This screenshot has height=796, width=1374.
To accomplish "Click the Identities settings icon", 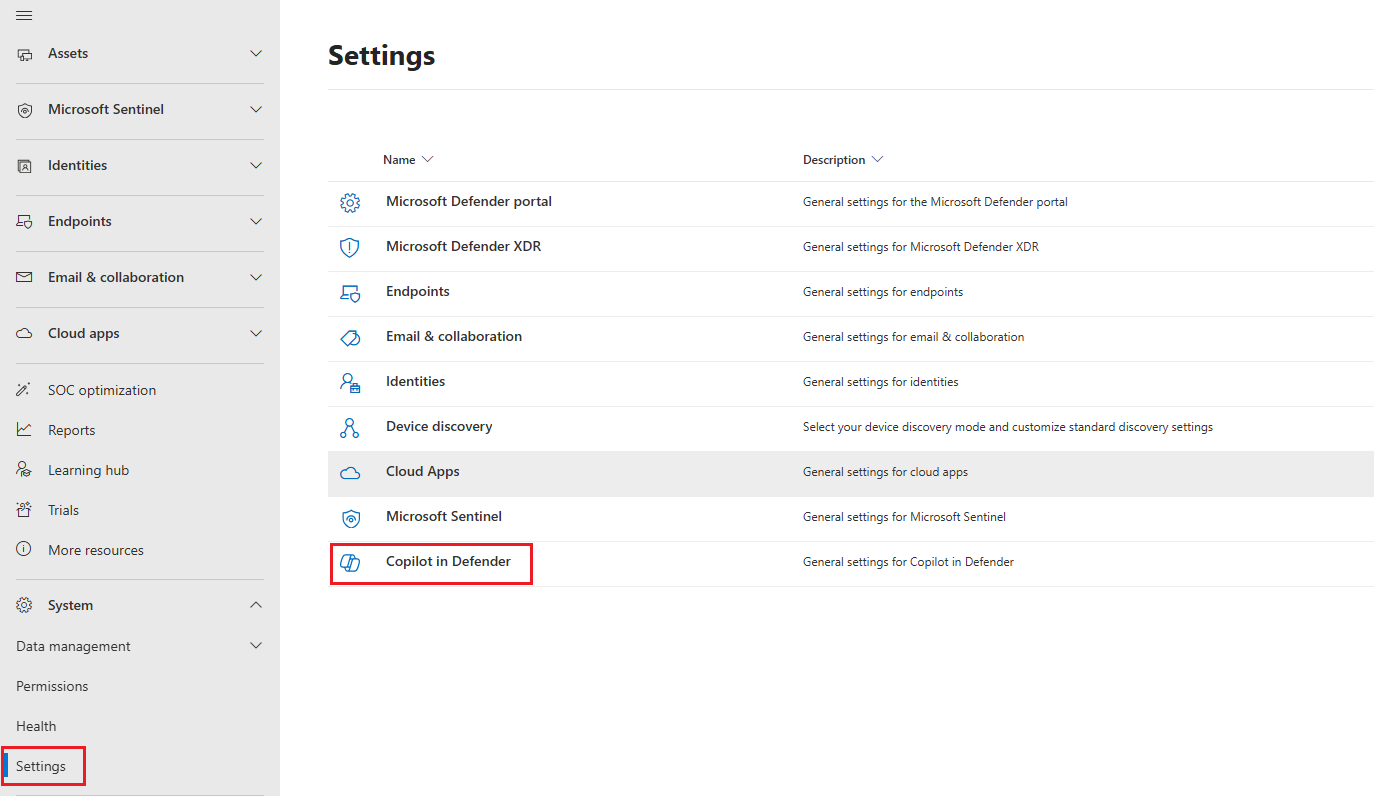I will pyautogui.click(x=350, y=382).
